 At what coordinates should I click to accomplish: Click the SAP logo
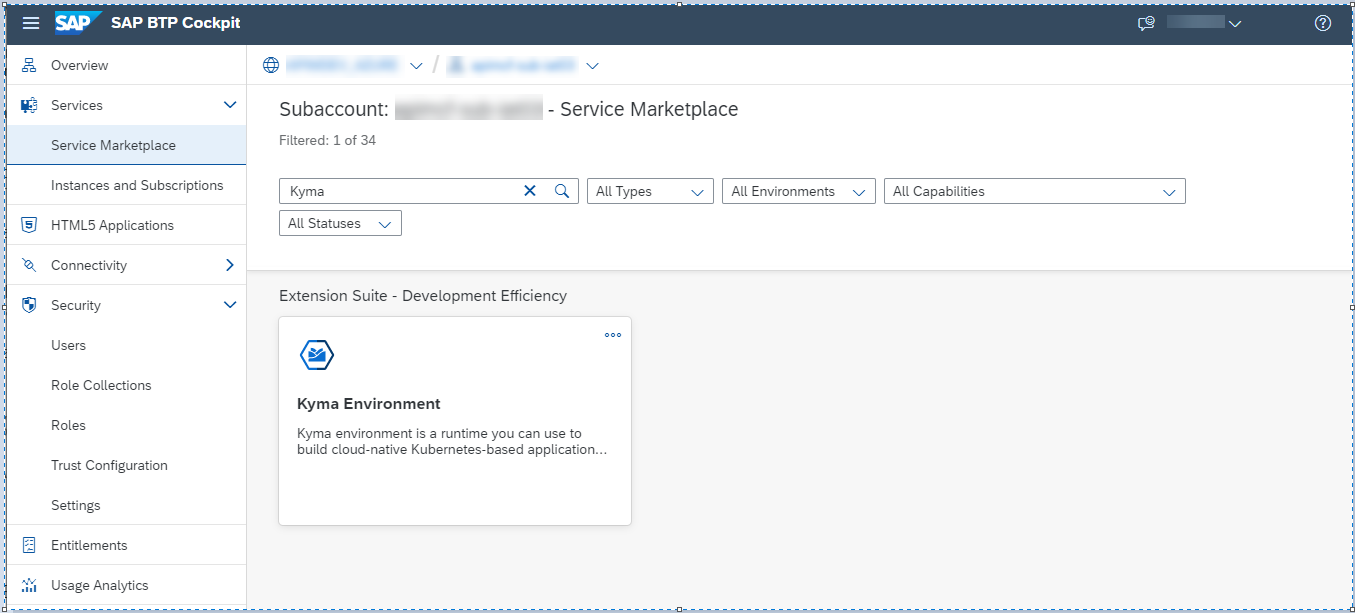click(x=78, y=23)
